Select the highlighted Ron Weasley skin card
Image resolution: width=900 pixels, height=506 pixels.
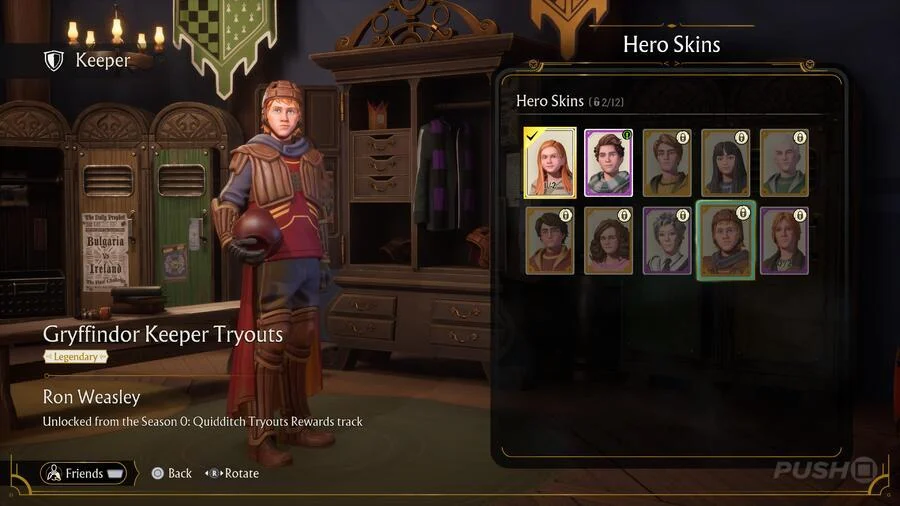coord(726,240)
